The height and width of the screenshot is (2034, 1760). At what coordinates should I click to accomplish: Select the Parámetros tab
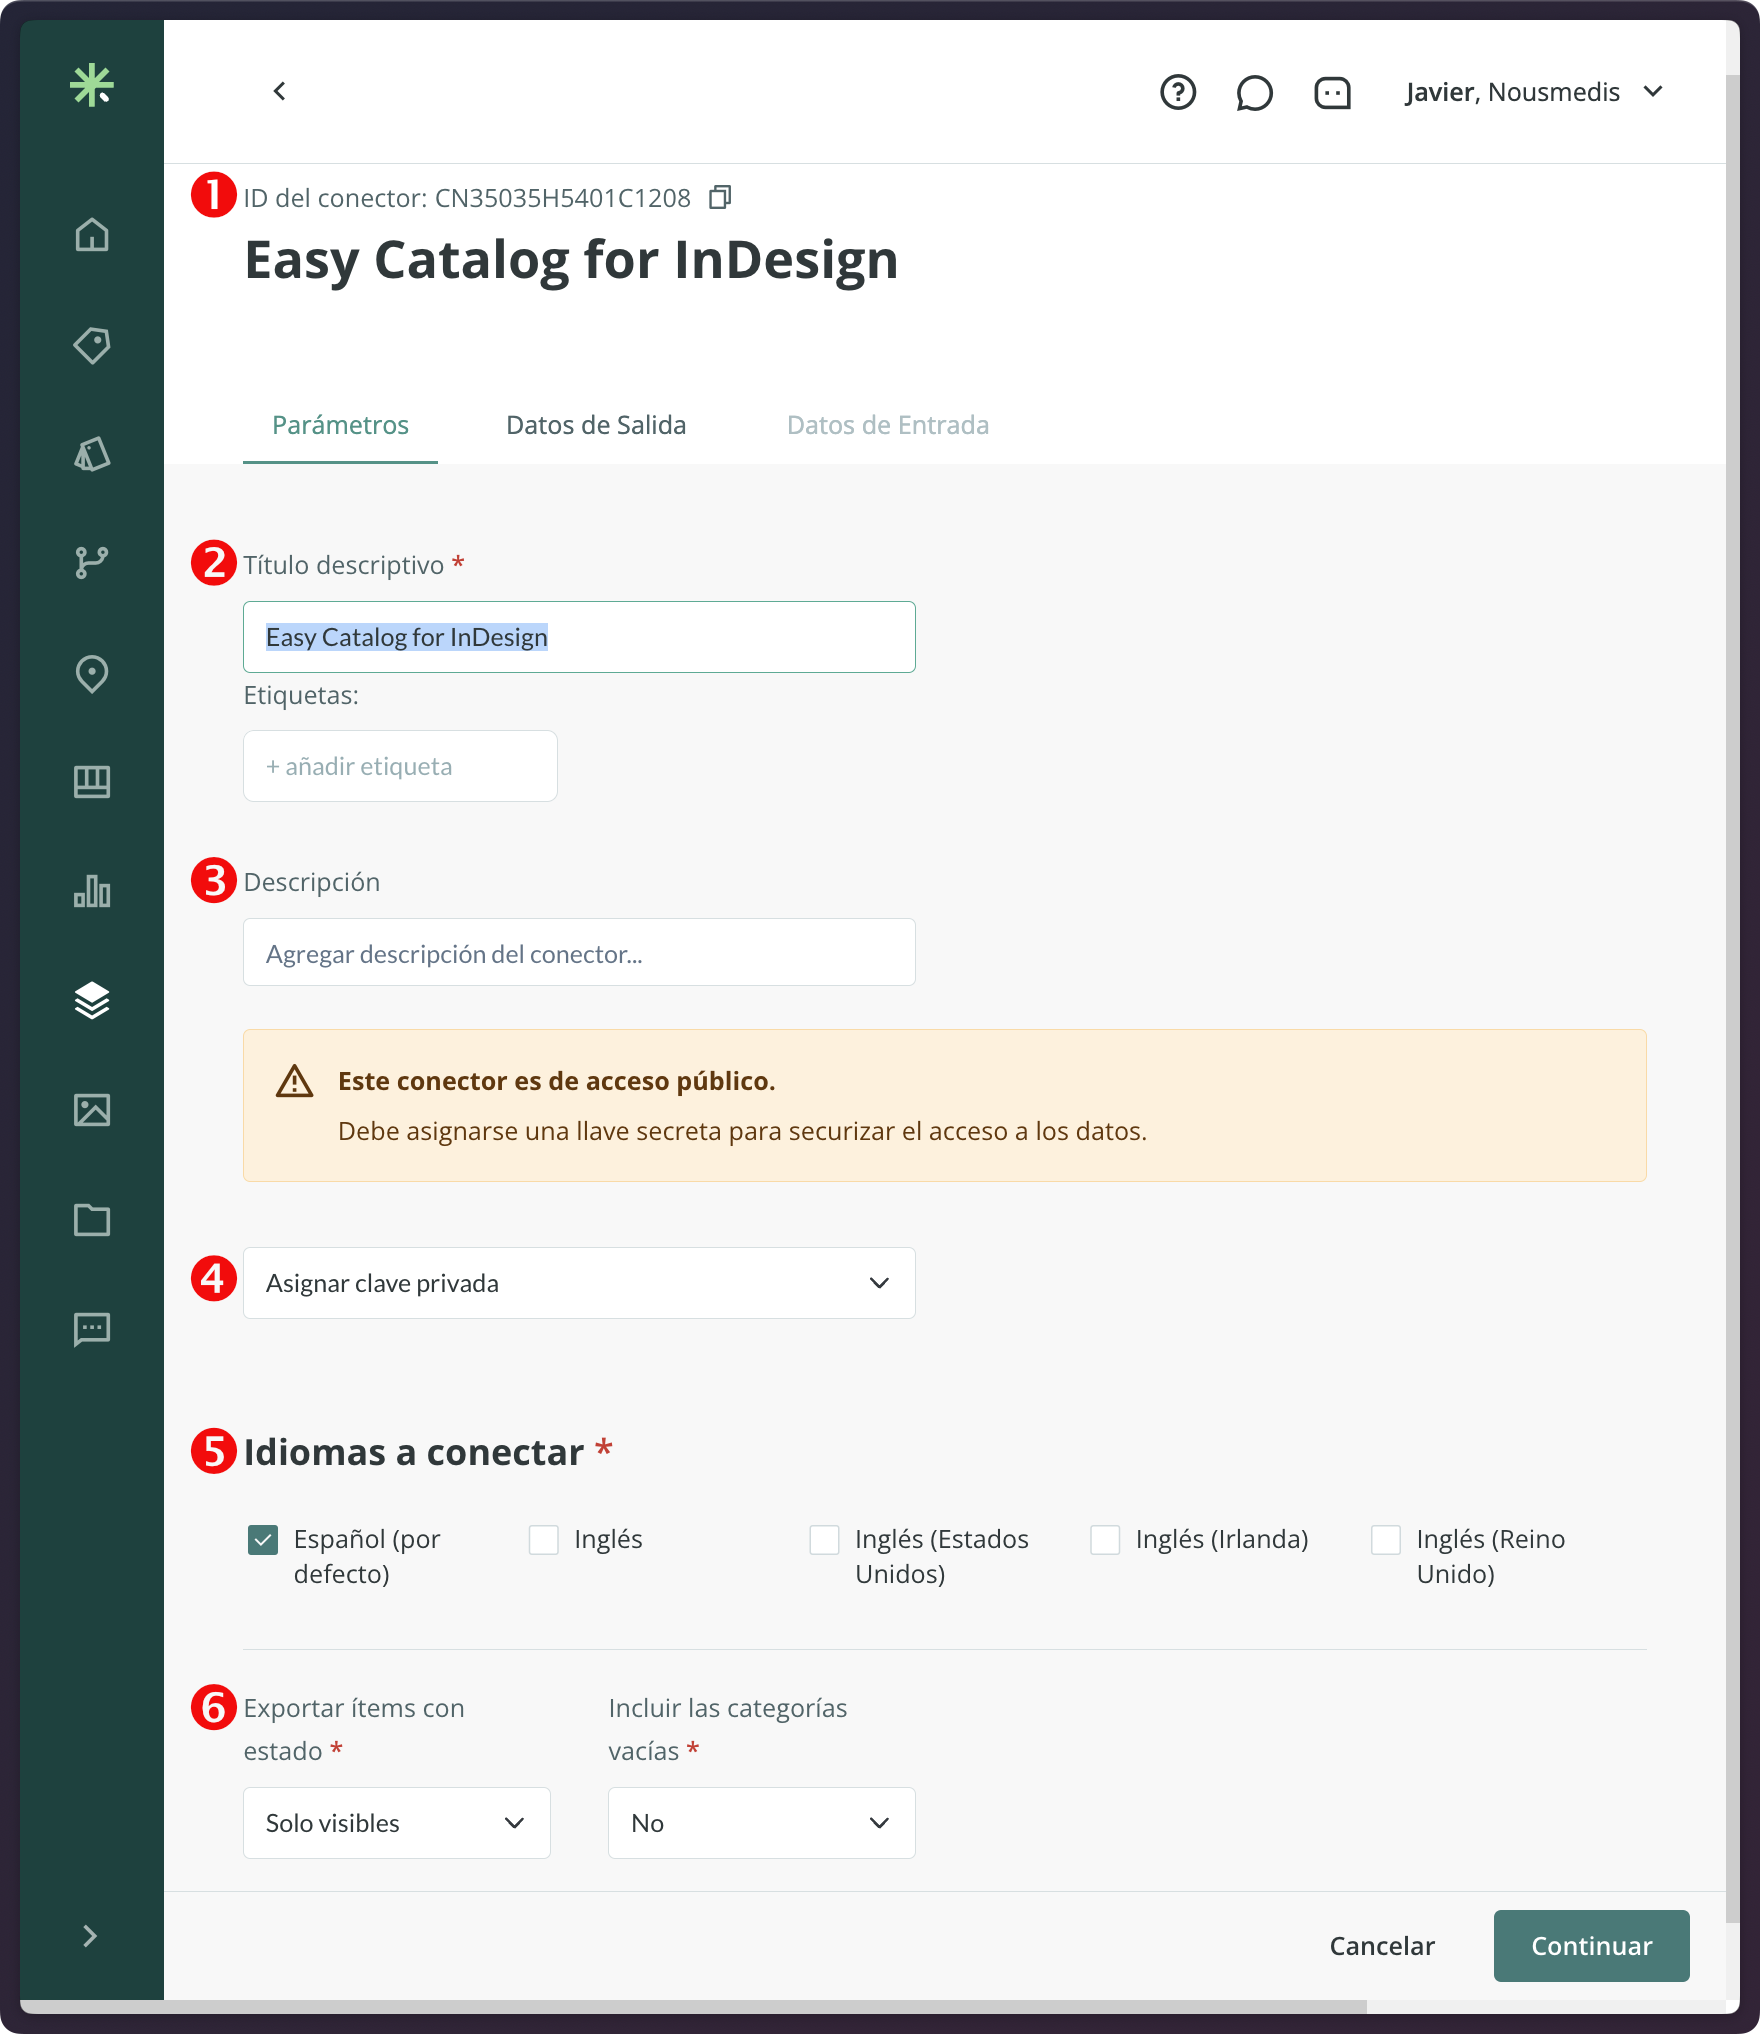coord(340,425)
